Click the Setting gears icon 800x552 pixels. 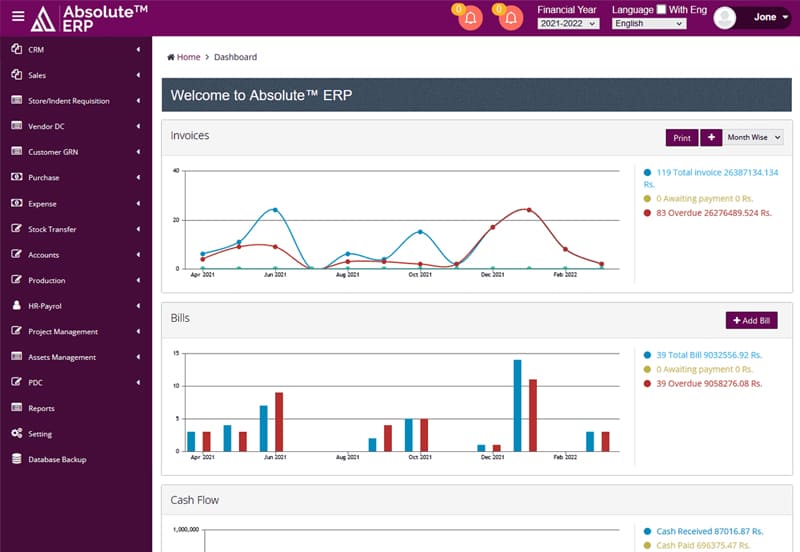click(x=17, y=434)
